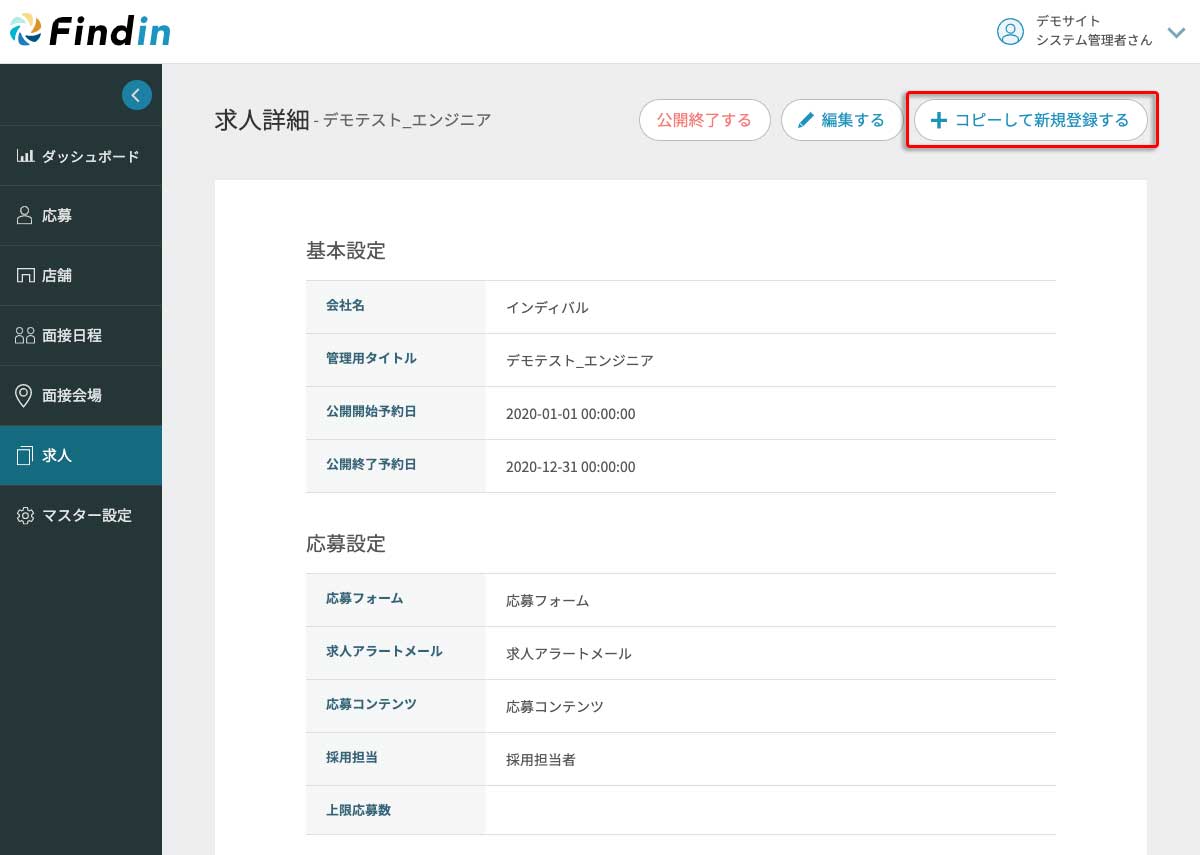Expand the user account dropdown chevron
Viewport: 1200px width, 855px height.
1176,31
